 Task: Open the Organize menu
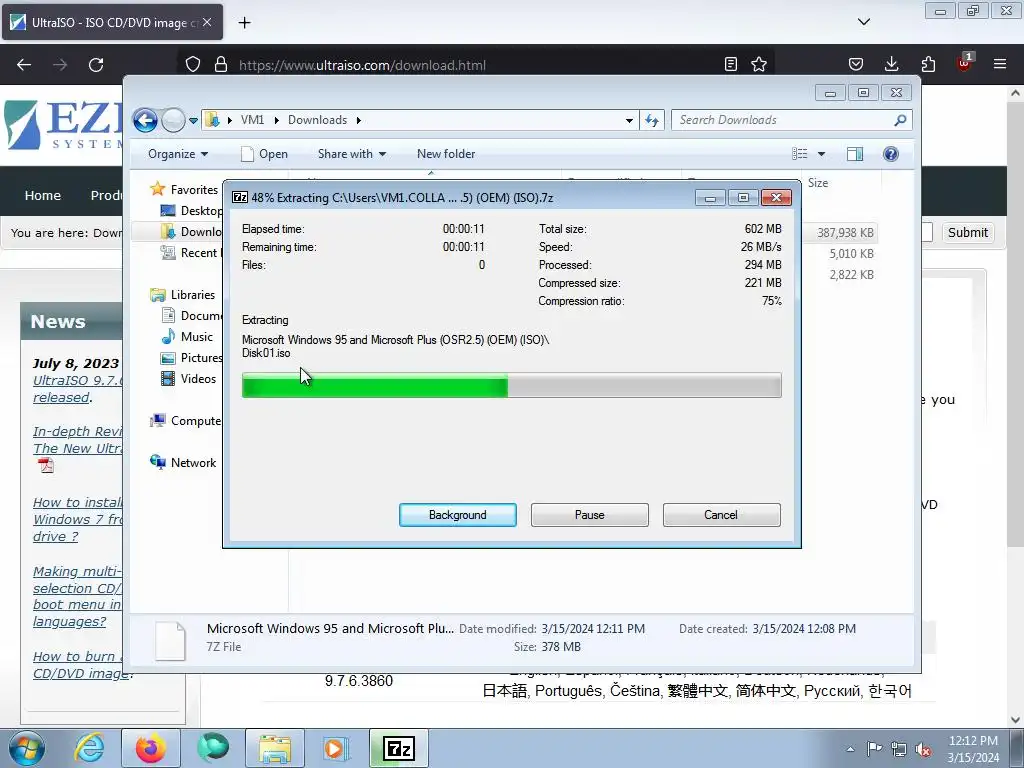pyautogui.click(x=178, y=154)
